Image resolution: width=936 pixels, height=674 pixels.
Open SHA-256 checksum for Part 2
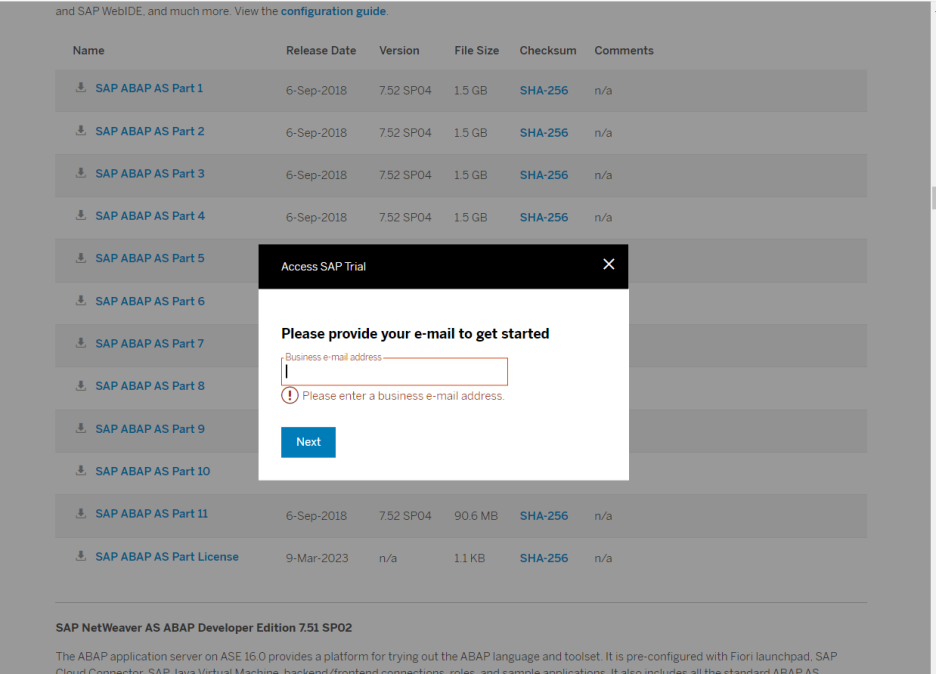[x=544, y=133]
